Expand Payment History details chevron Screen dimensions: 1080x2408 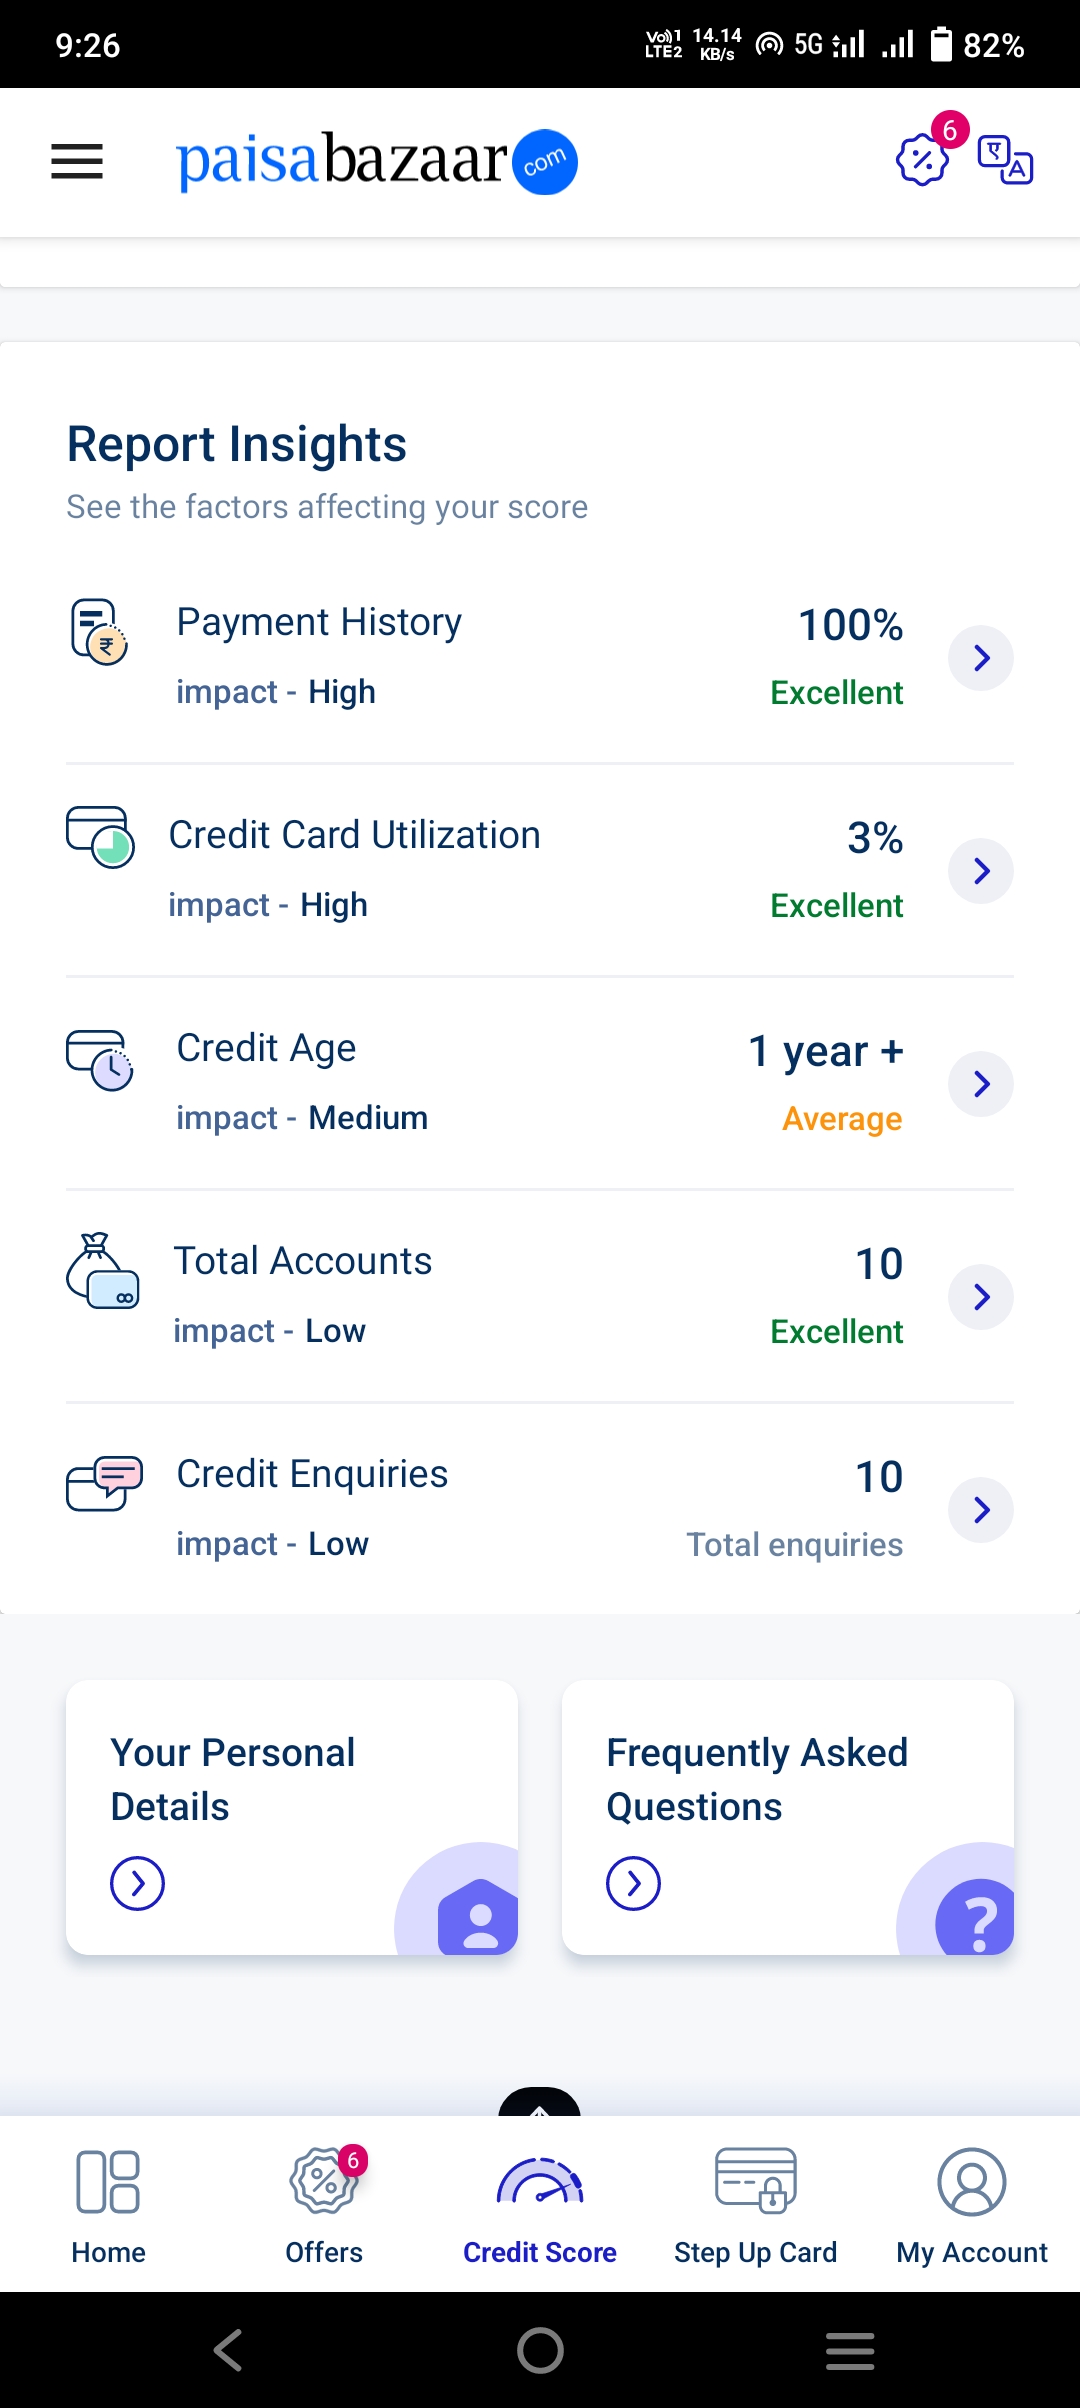(x=981, y=658)
